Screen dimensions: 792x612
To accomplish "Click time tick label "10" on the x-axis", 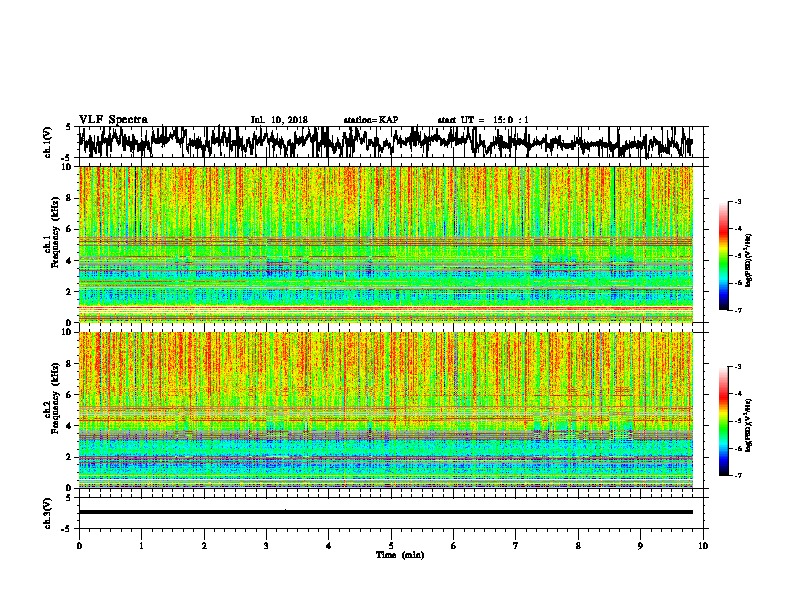I will (x=703, y=546).
